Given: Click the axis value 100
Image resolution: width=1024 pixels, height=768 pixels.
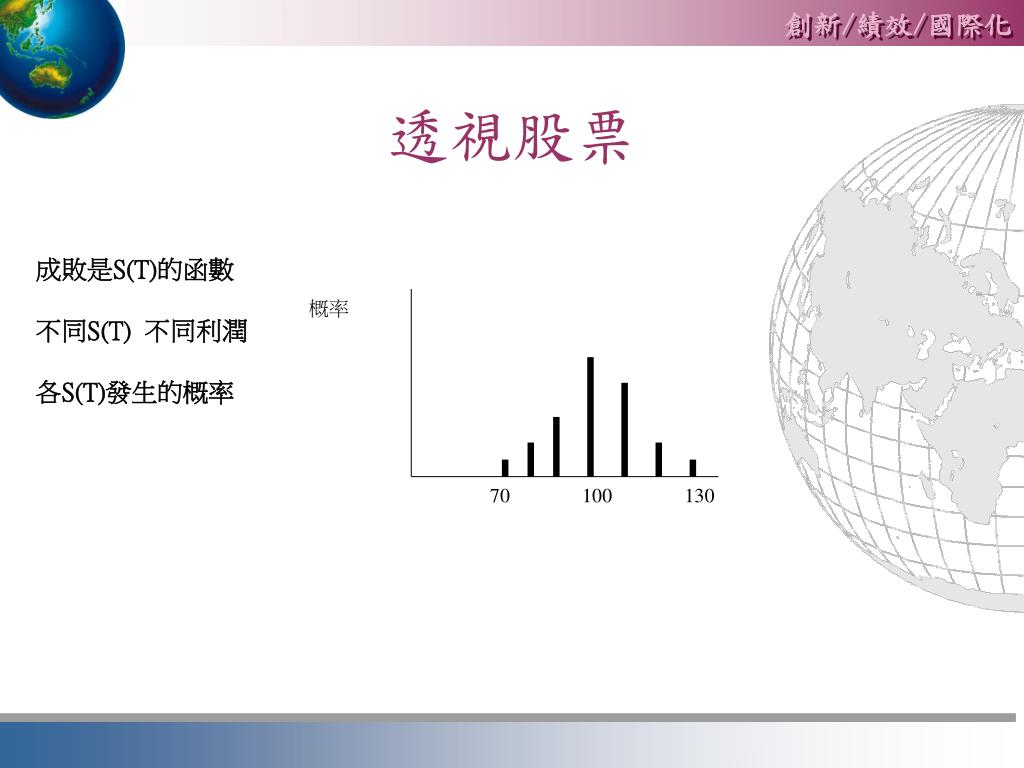Looking at the screenshot, I should pos(597,496).
